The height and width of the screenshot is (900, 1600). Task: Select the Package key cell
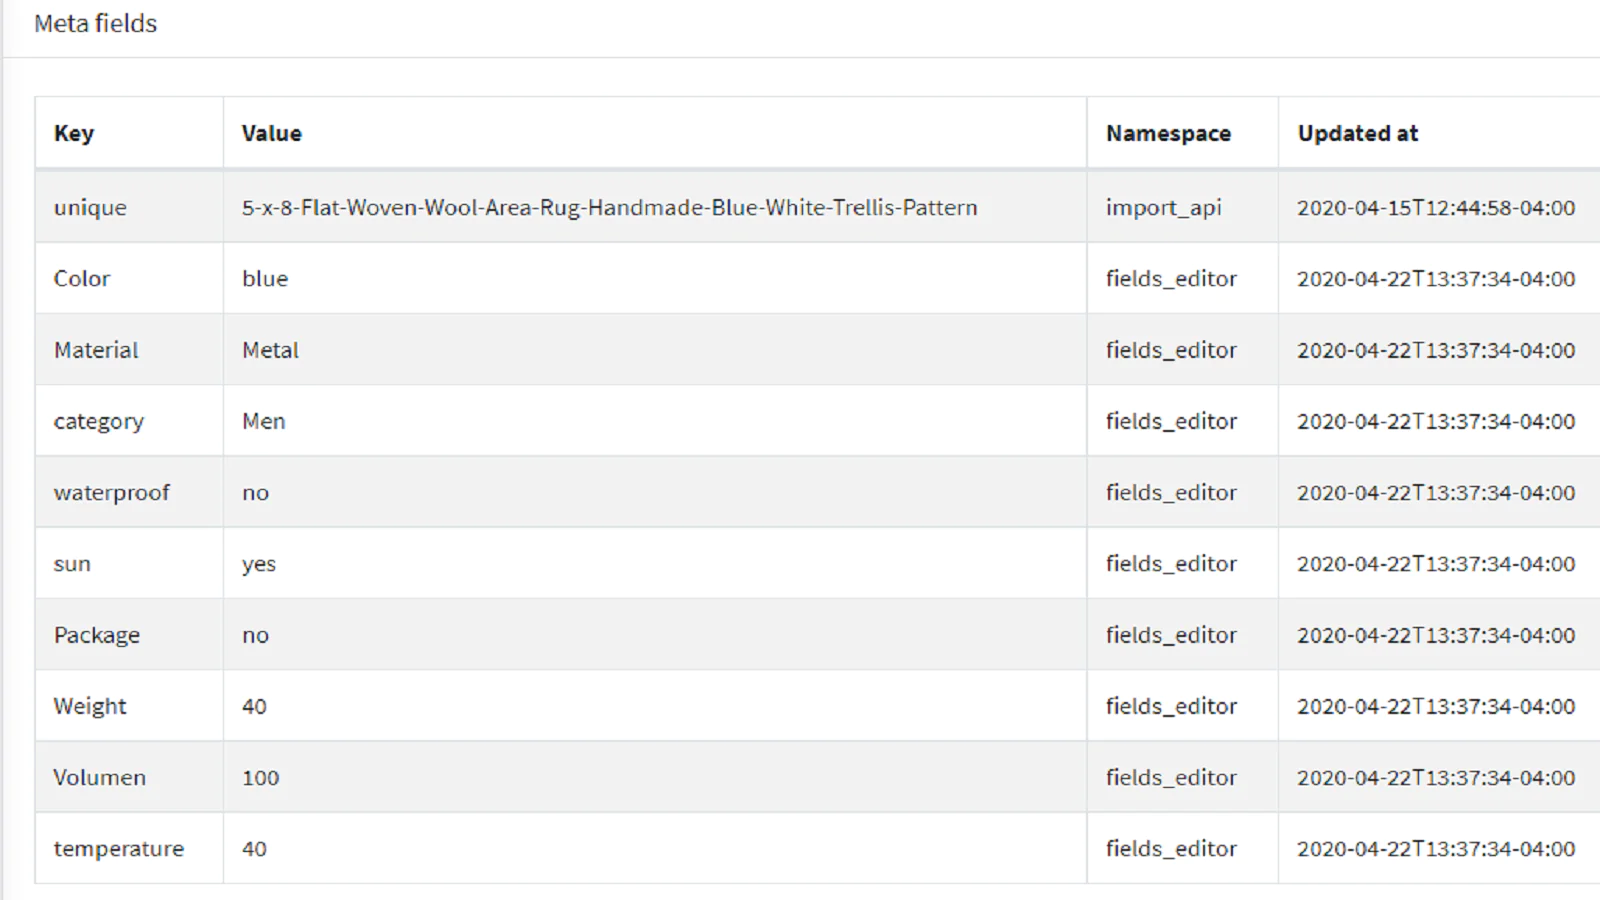96,635
